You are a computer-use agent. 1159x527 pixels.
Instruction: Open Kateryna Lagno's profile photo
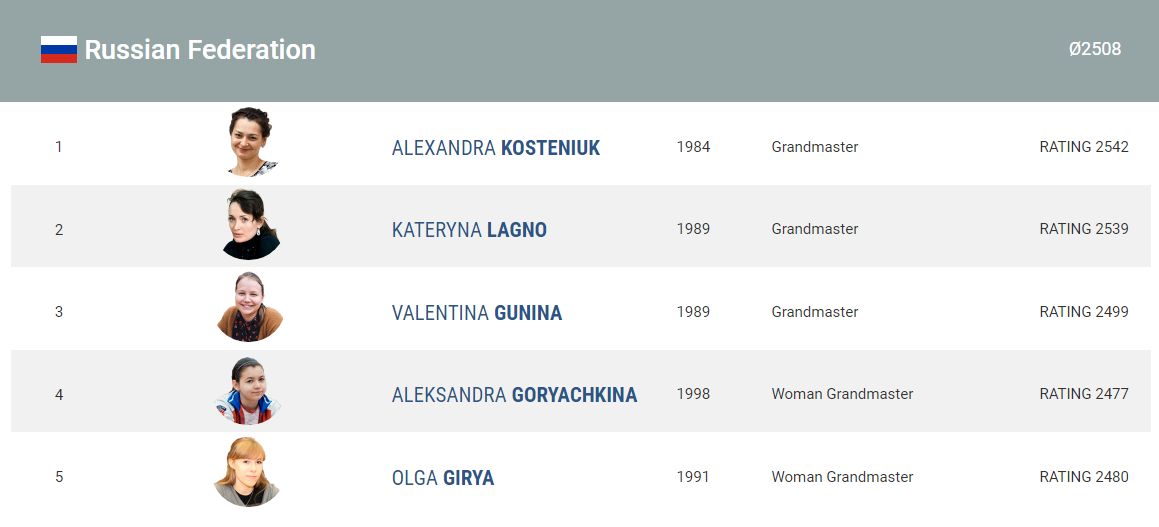pyautogui.click(x=250, y=225)
